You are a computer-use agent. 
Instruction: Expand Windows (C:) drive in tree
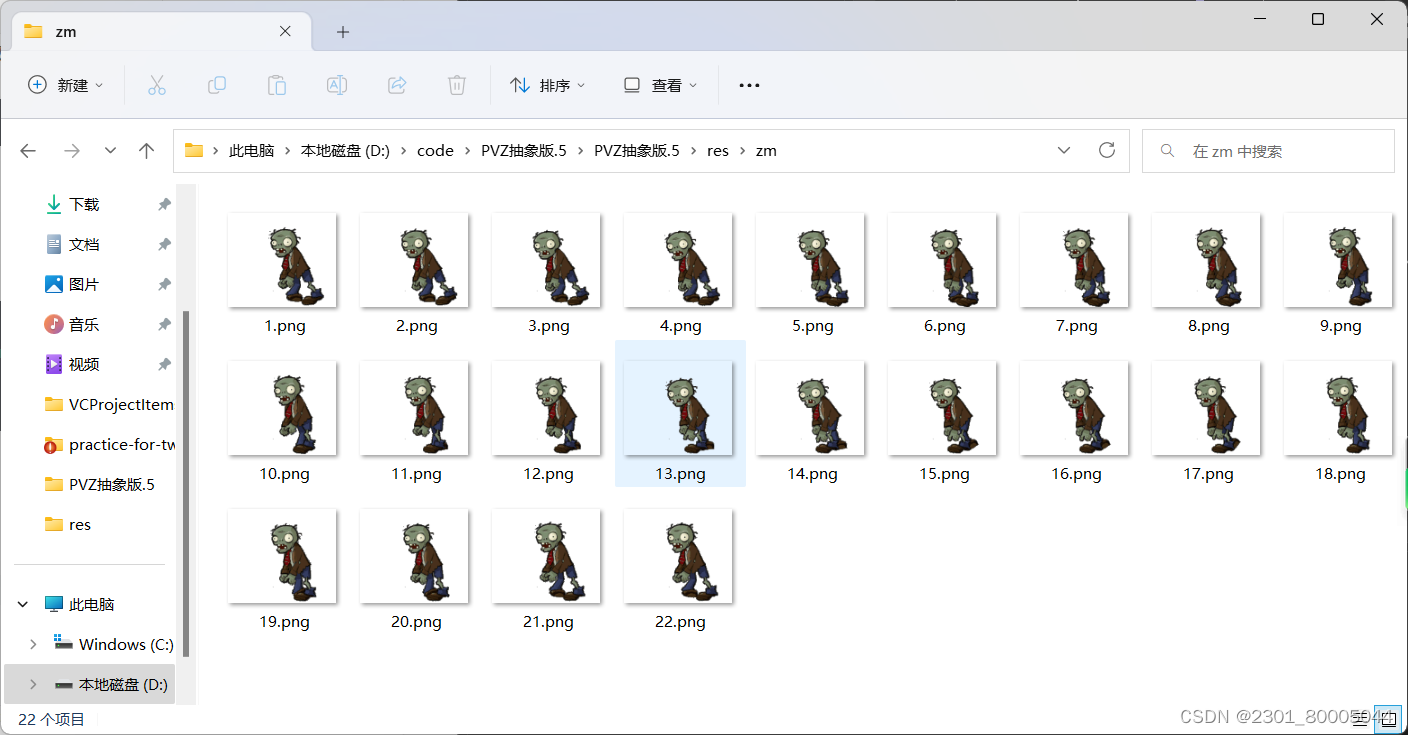coord(33,644)
